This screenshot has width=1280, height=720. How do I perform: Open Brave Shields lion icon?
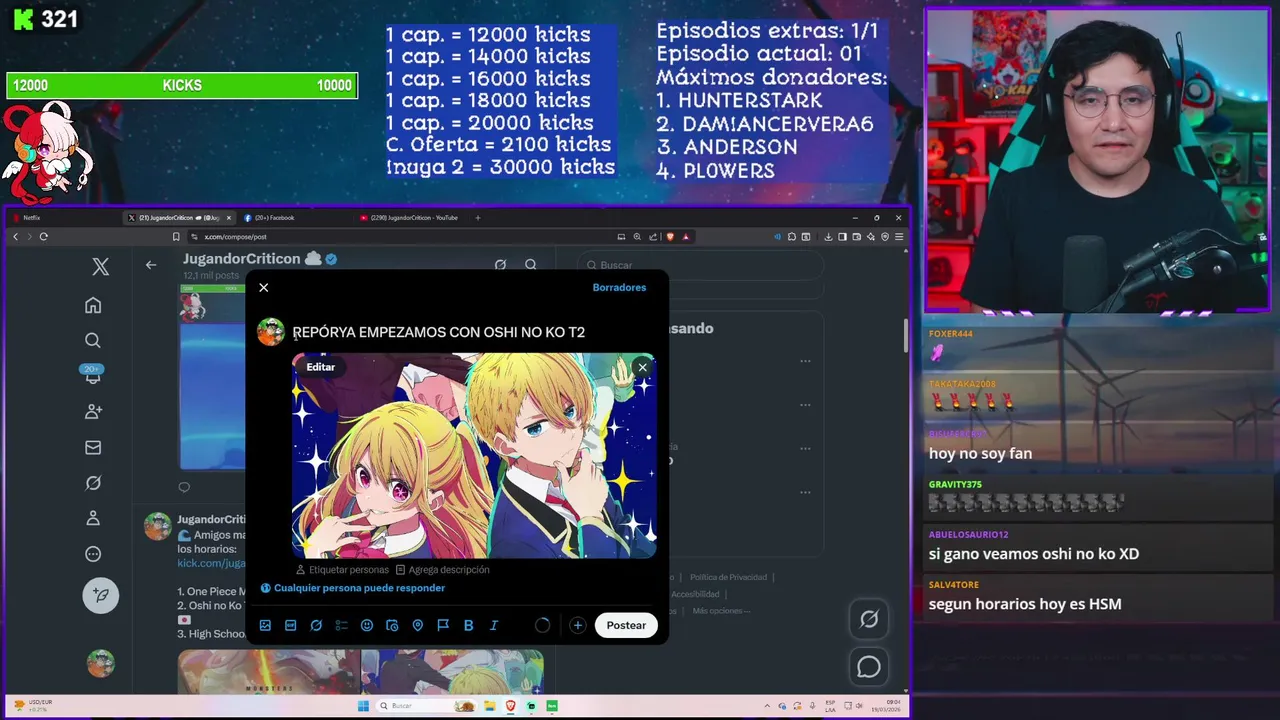(x=670, y=237)
